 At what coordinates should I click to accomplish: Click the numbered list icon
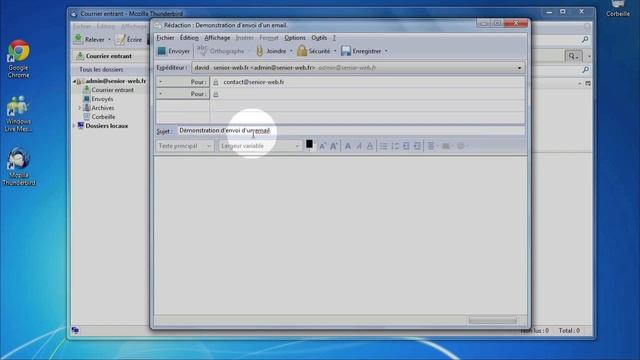point(395,146)
